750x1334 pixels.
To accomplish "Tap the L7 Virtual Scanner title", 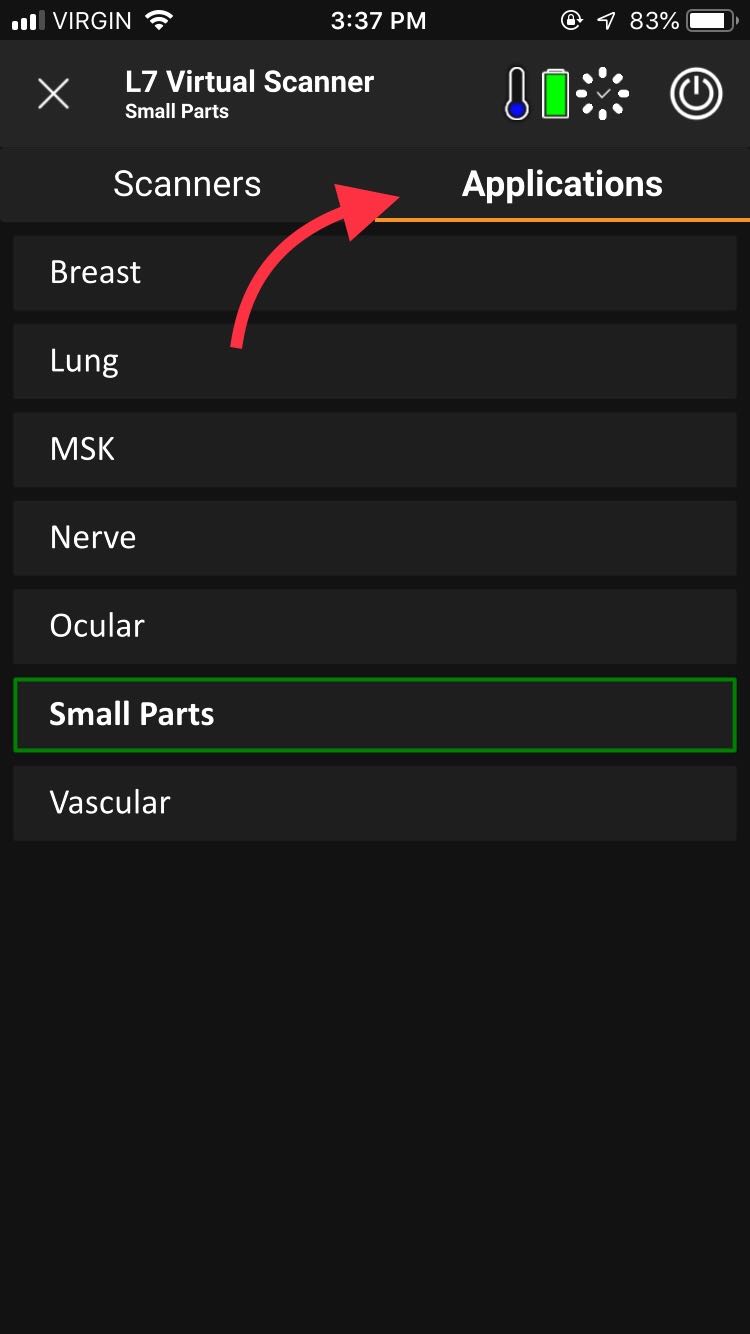I will 249,82.
